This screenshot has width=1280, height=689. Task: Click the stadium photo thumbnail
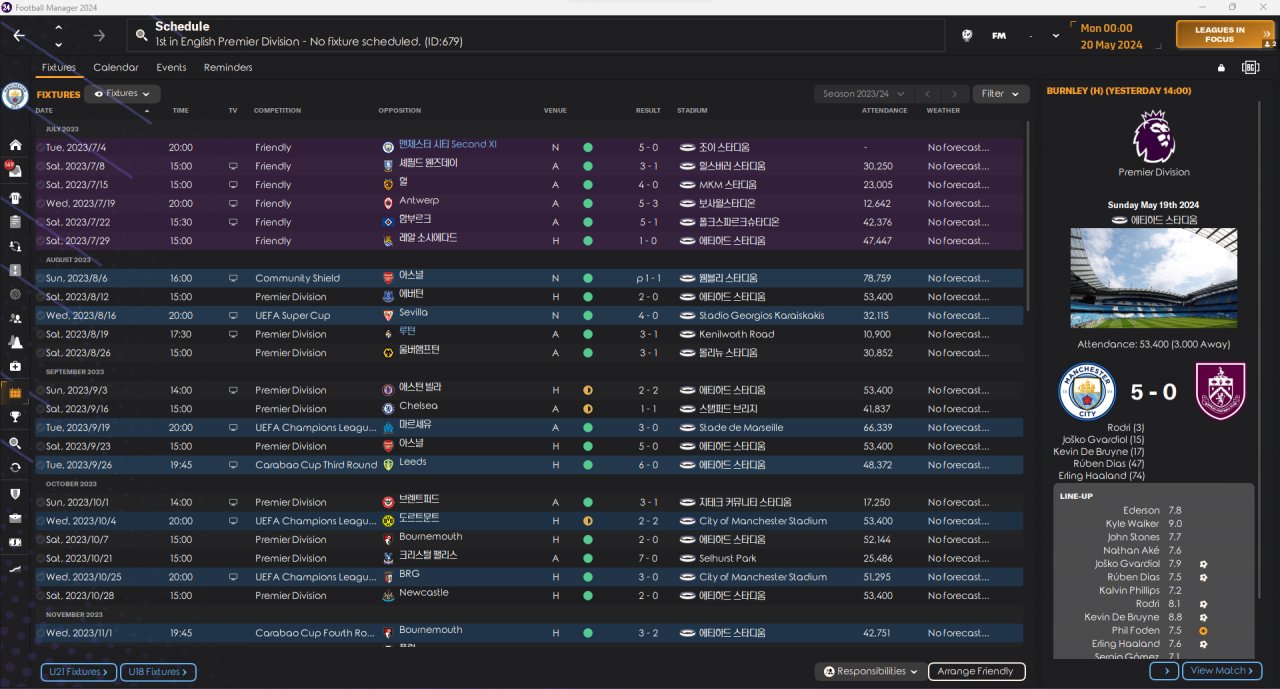(x=1153, y=278)
